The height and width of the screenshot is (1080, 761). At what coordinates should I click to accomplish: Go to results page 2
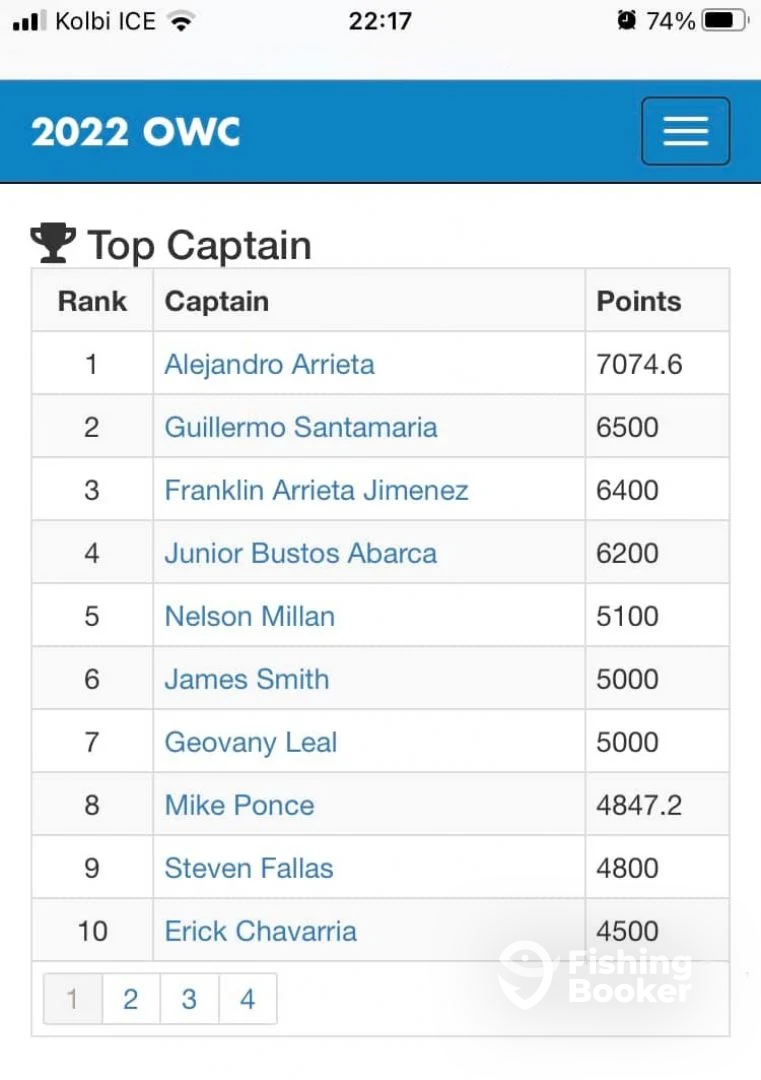point(131,999)
